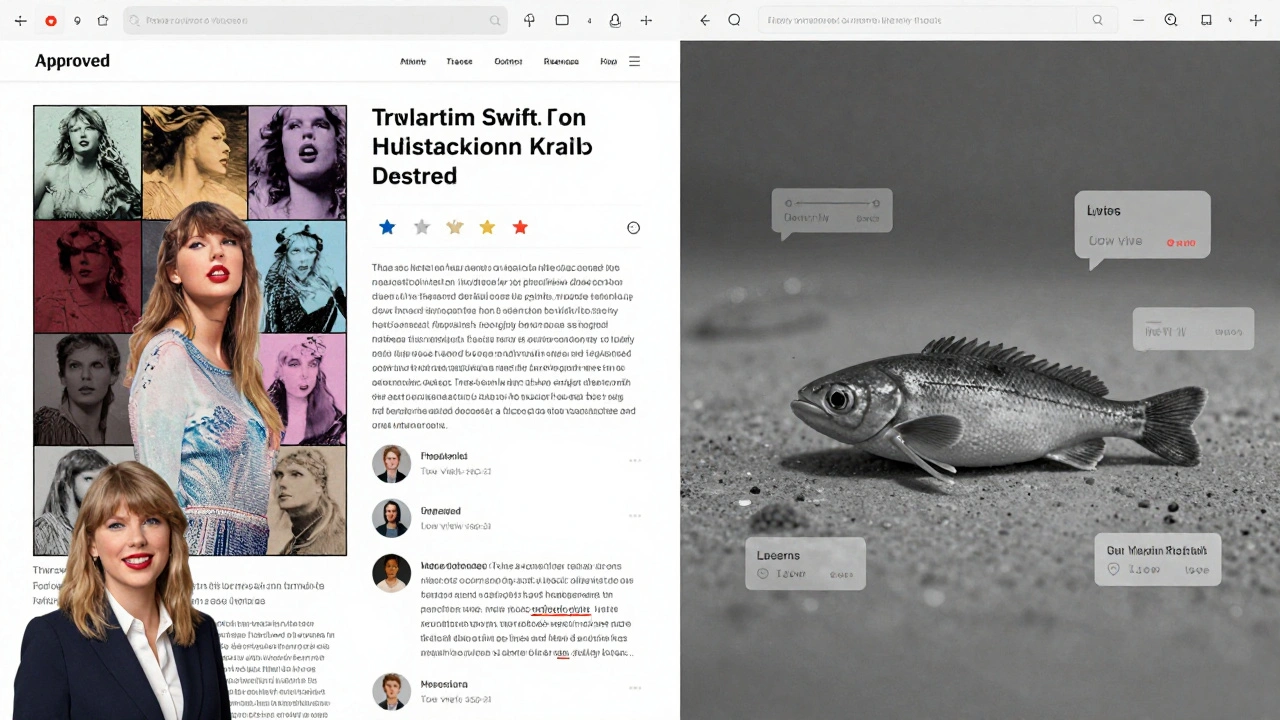
Task: Open the three-dot menu on the Mesestara review
Action: click(x=635, y=688)
